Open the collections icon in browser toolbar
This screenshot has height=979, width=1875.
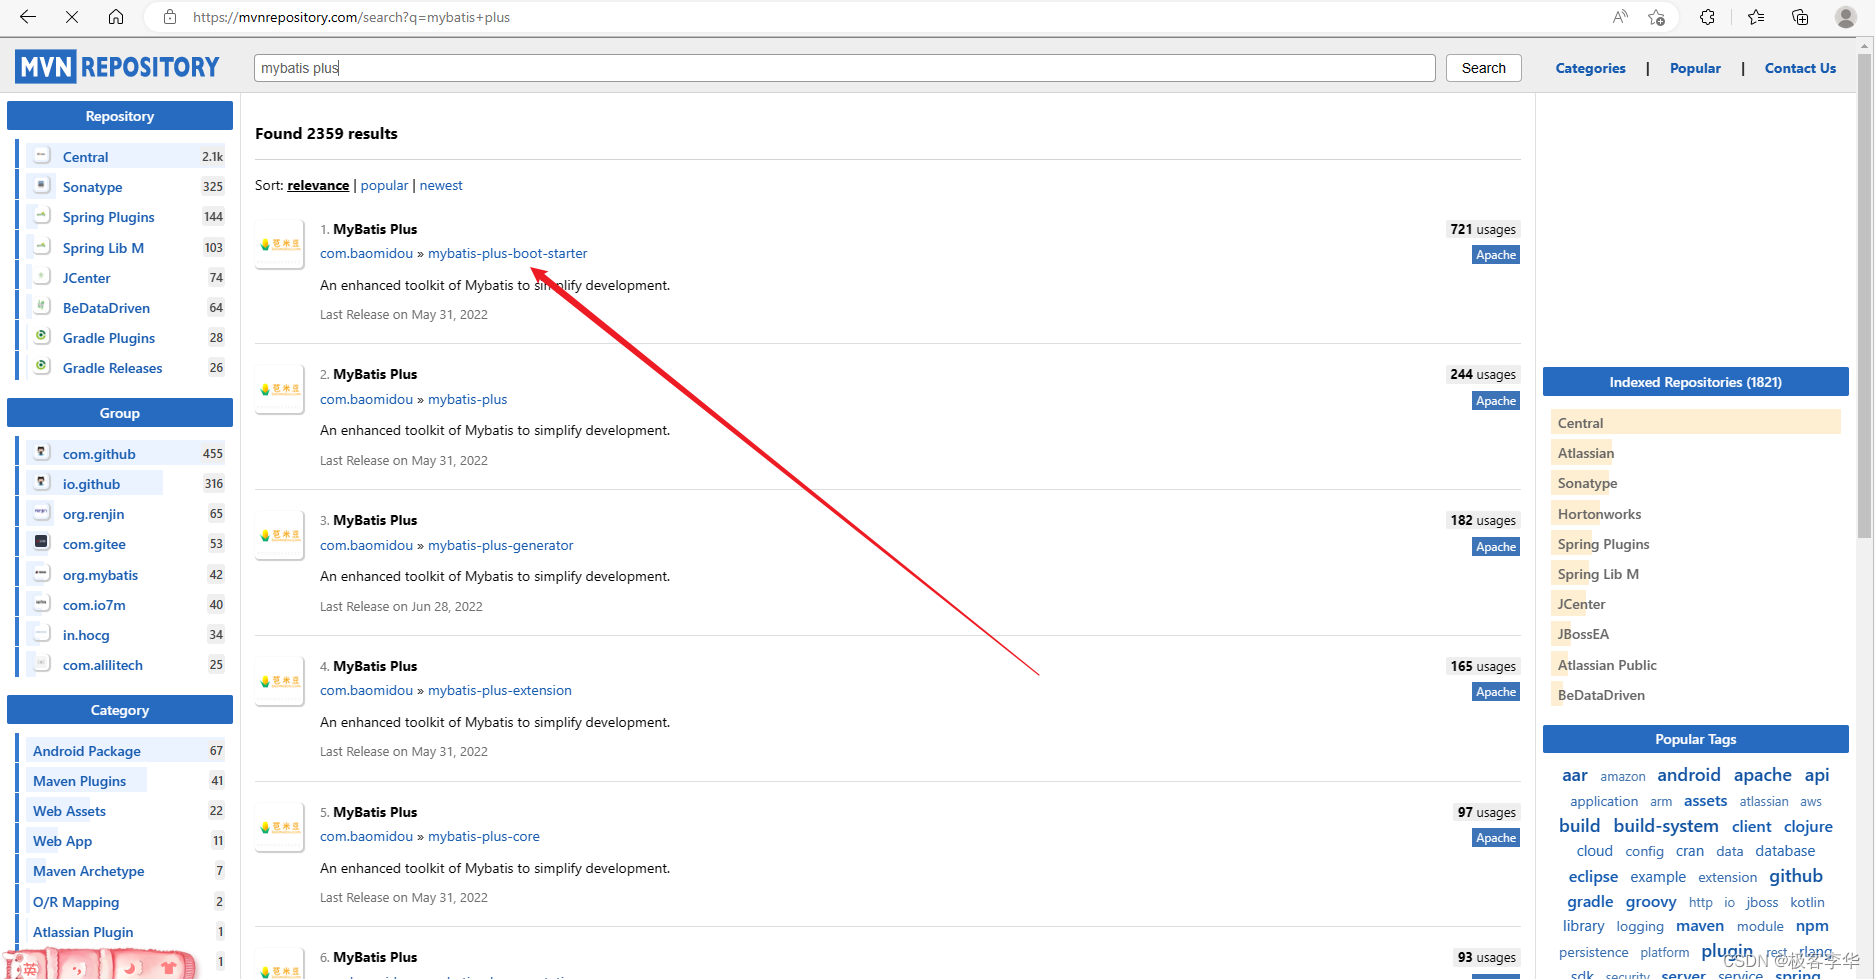[x=1800, y=17]
